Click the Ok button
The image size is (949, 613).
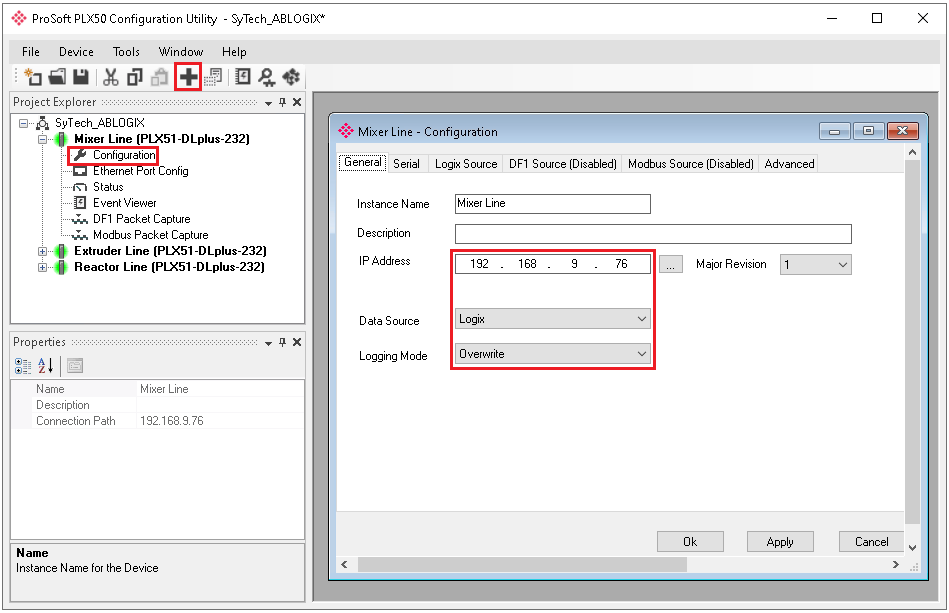690,542
